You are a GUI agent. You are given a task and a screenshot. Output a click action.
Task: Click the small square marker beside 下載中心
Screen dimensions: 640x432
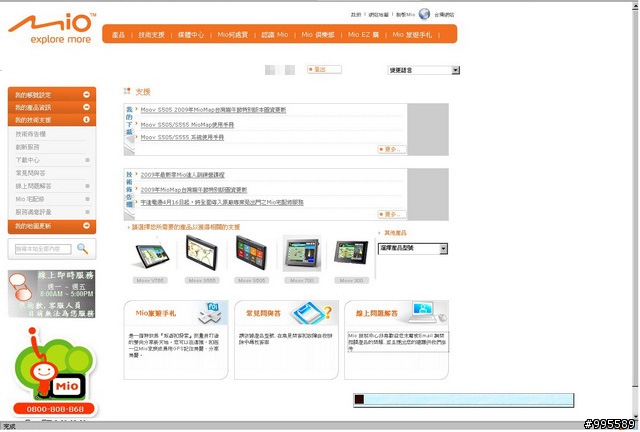(87, 160)
